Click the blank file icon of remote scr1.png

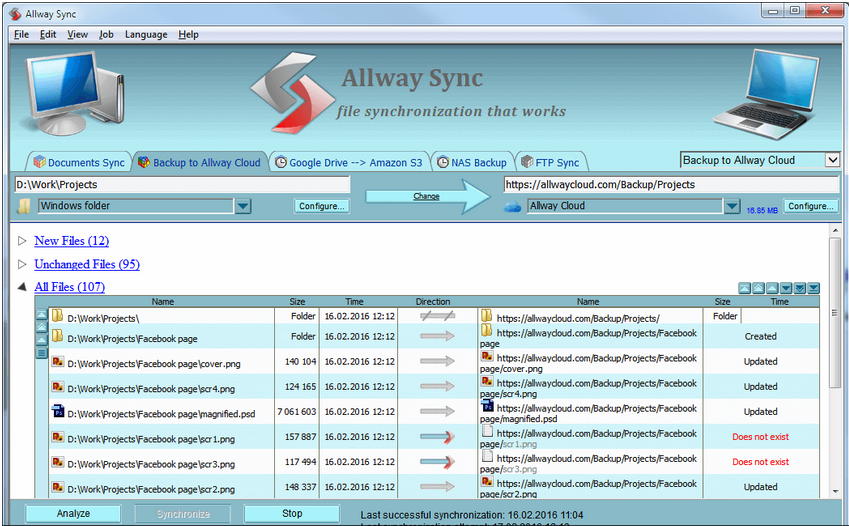coord(487,431)
